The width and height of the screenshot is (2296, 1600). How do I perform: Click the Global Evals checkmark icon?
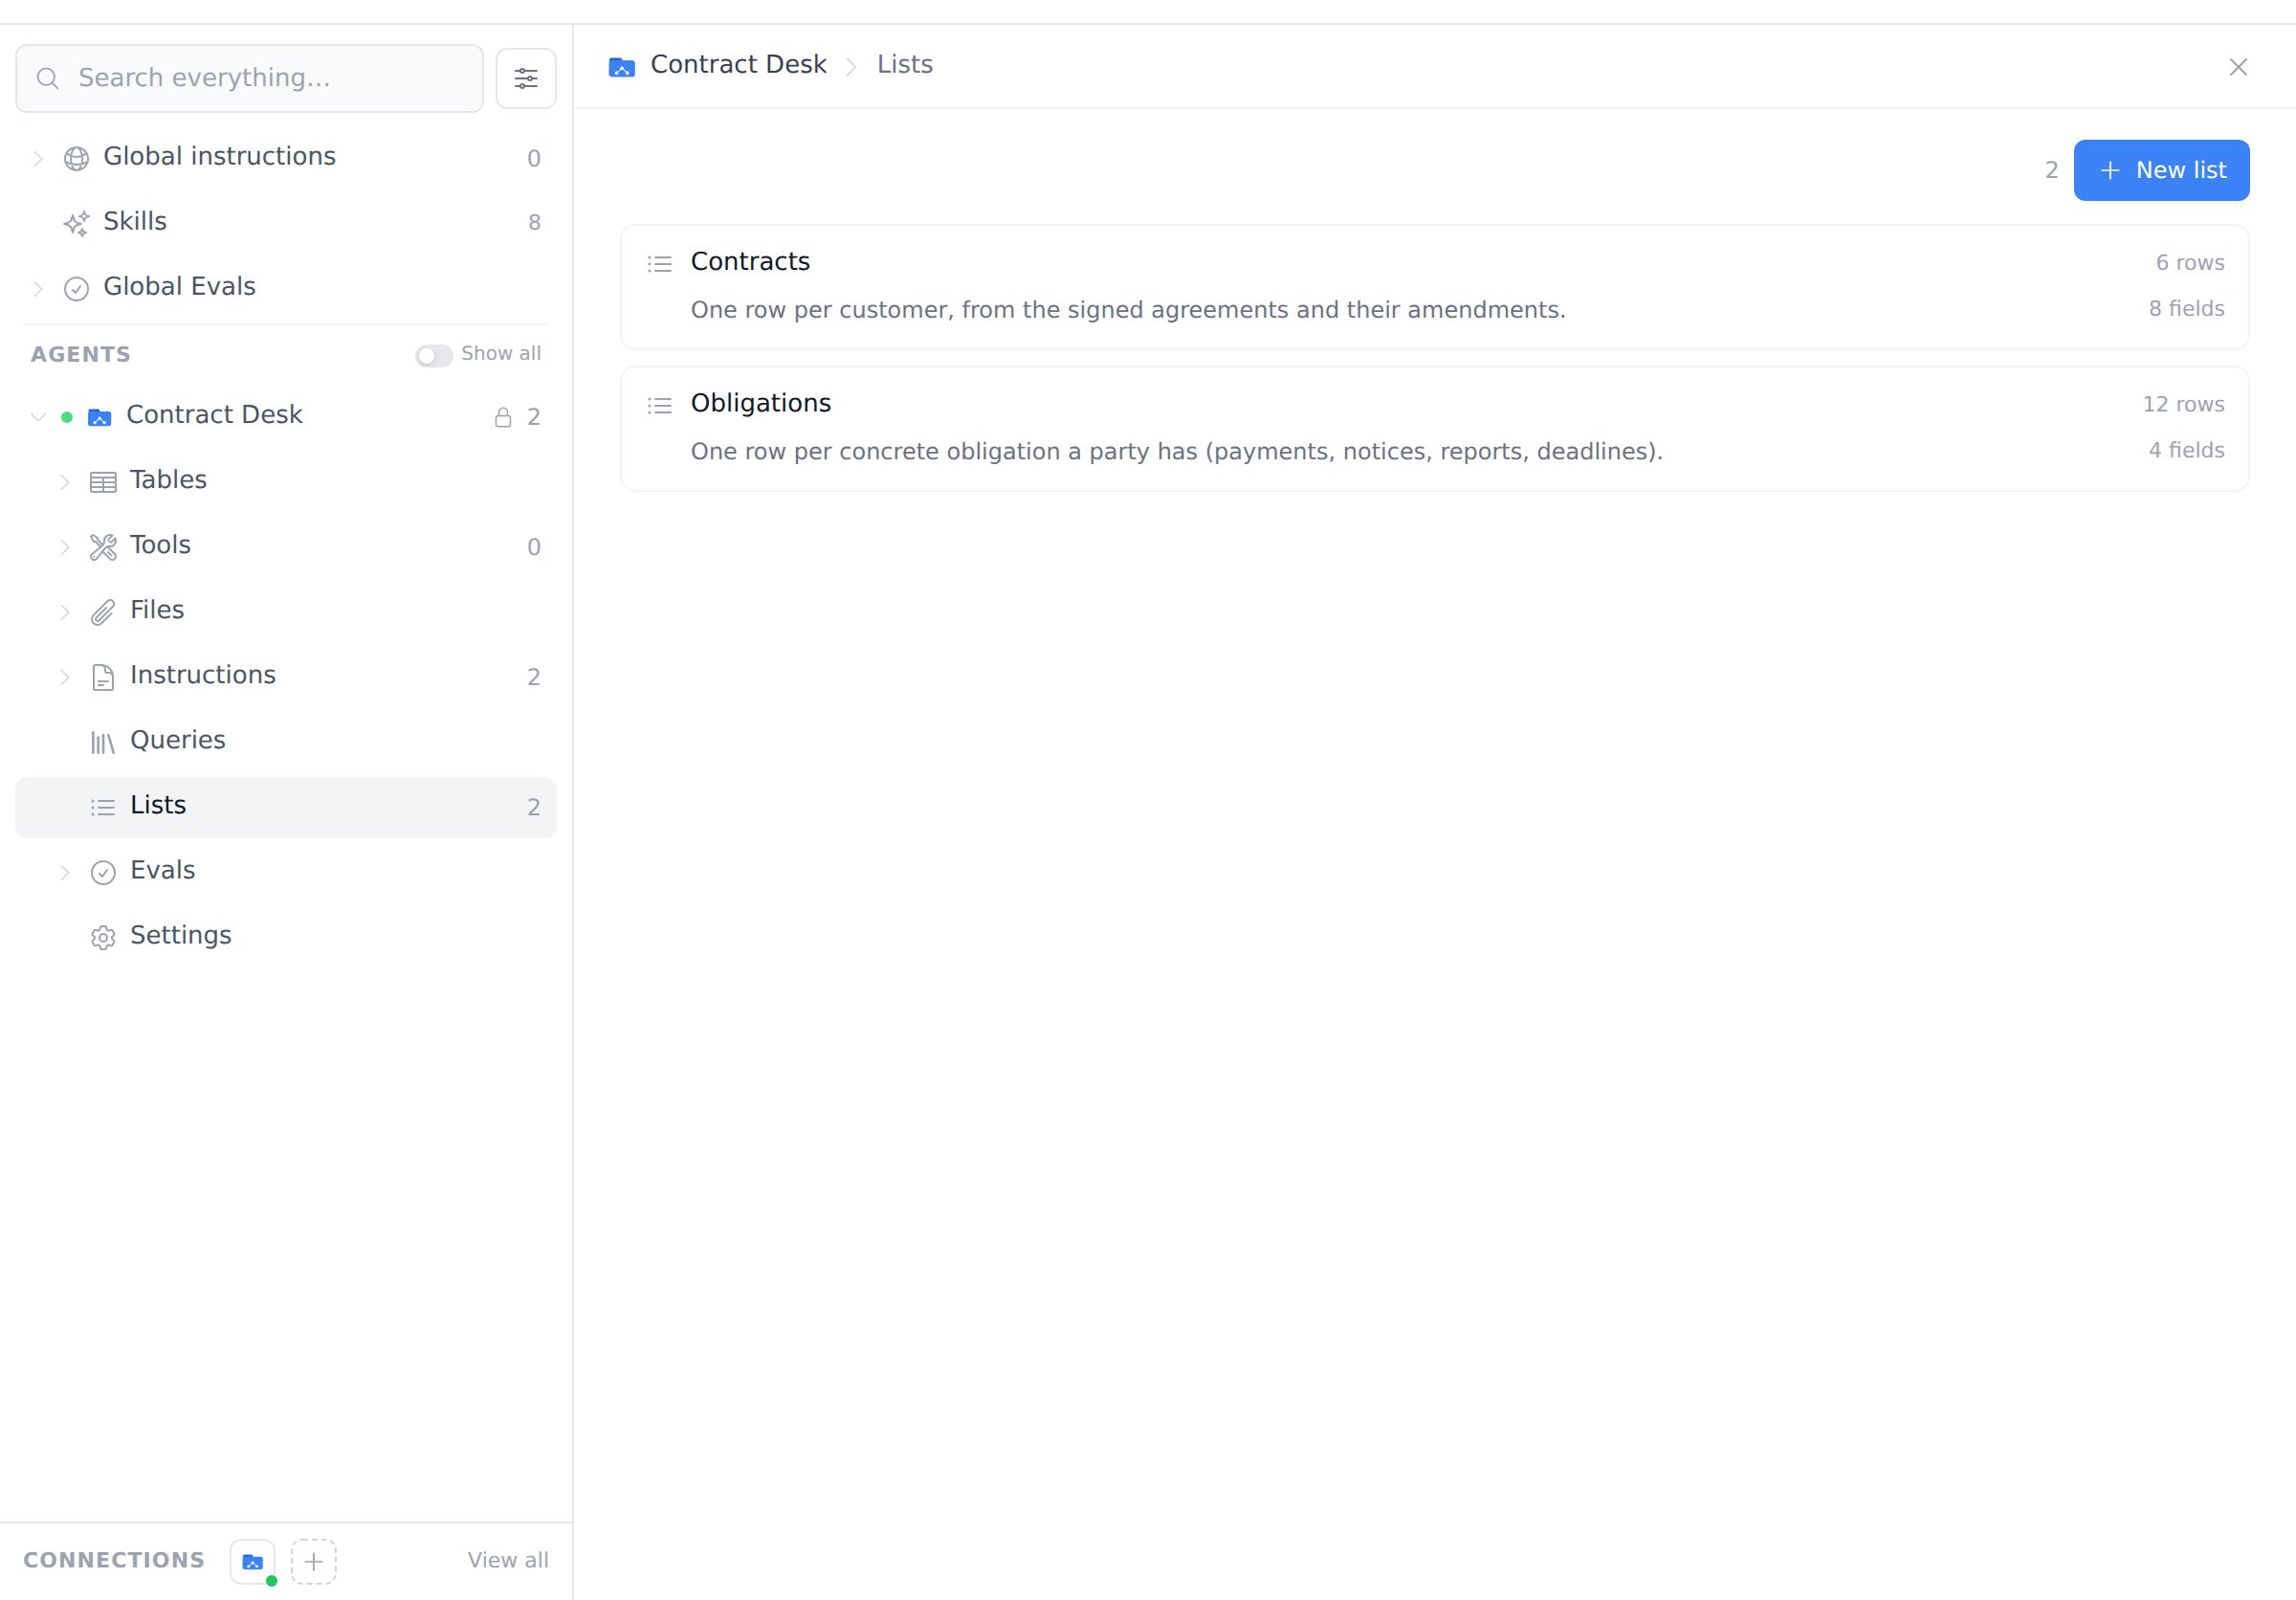coord(76,288)
